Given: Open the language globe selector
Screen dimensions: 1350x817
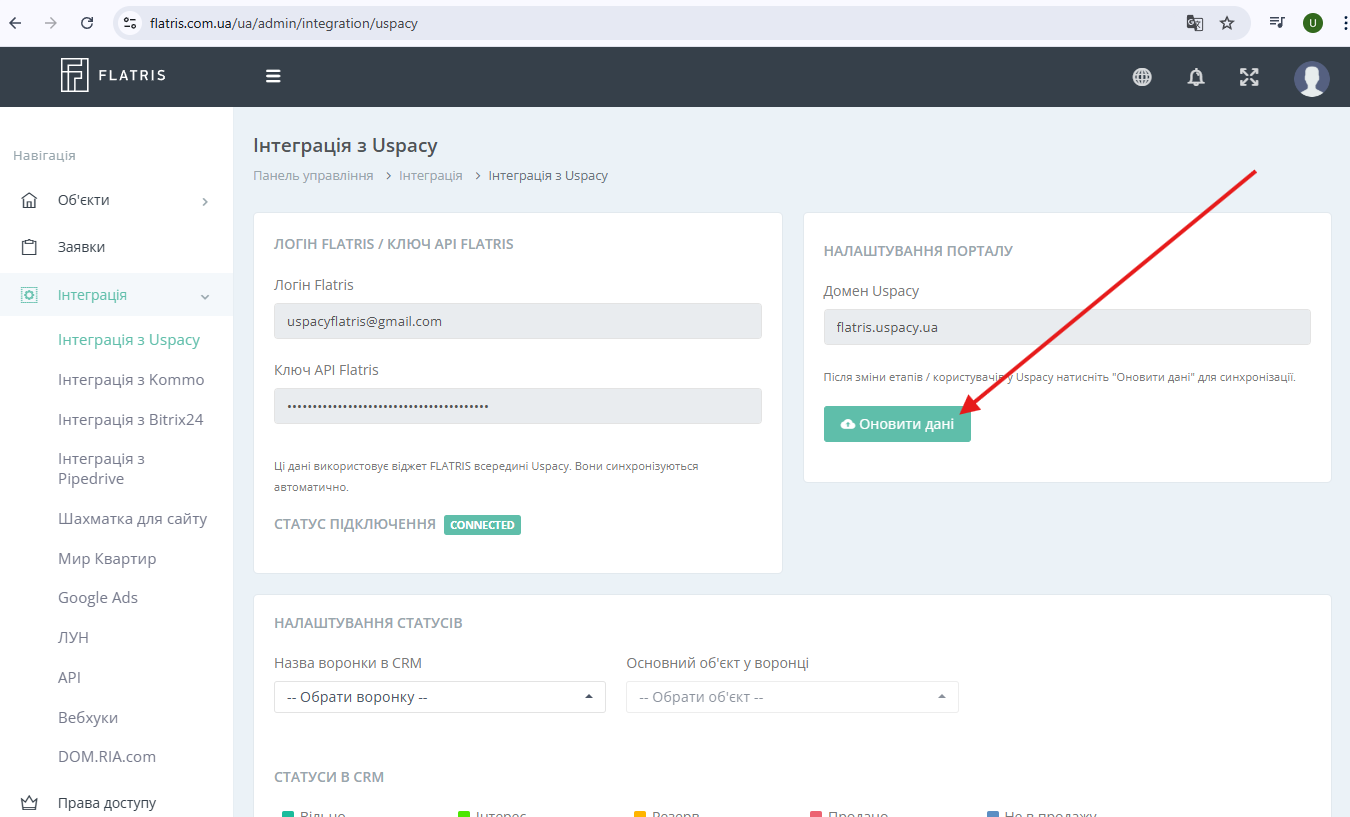Looking at the screenshot, I should [x=1142, y=77].
